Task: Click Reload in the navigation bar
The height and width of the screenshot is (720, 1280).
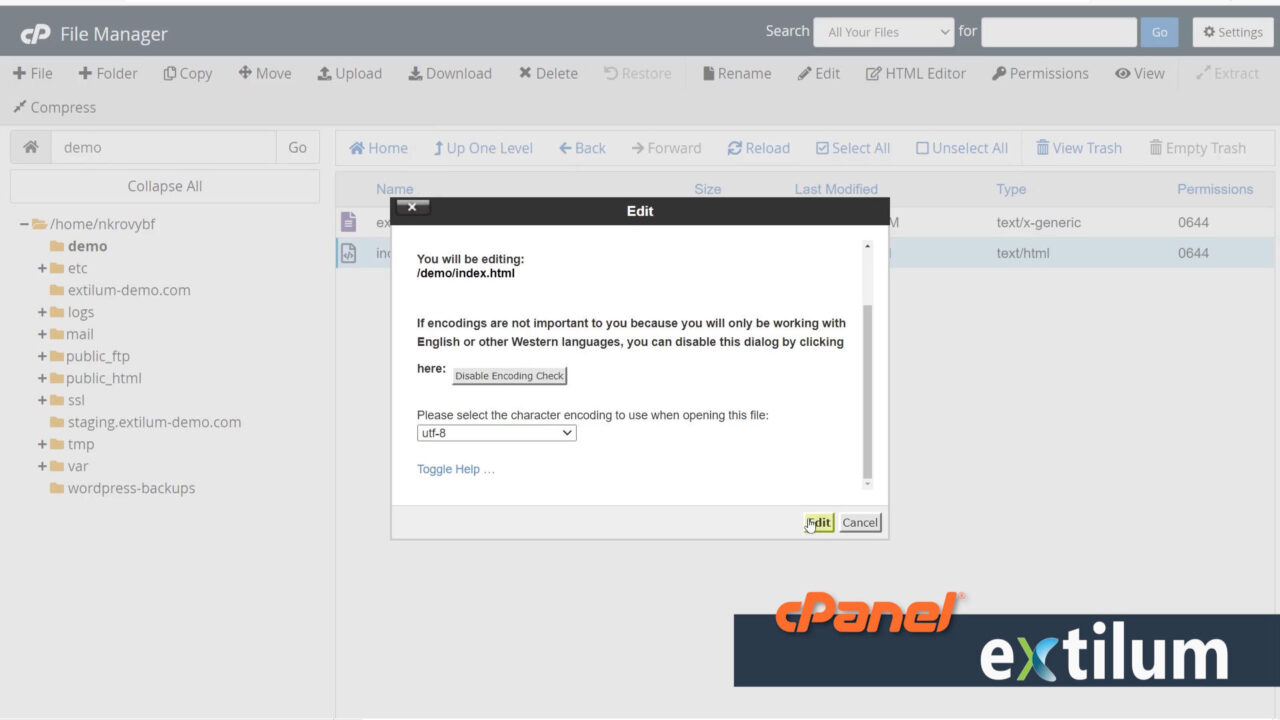Action: point(758,148)
